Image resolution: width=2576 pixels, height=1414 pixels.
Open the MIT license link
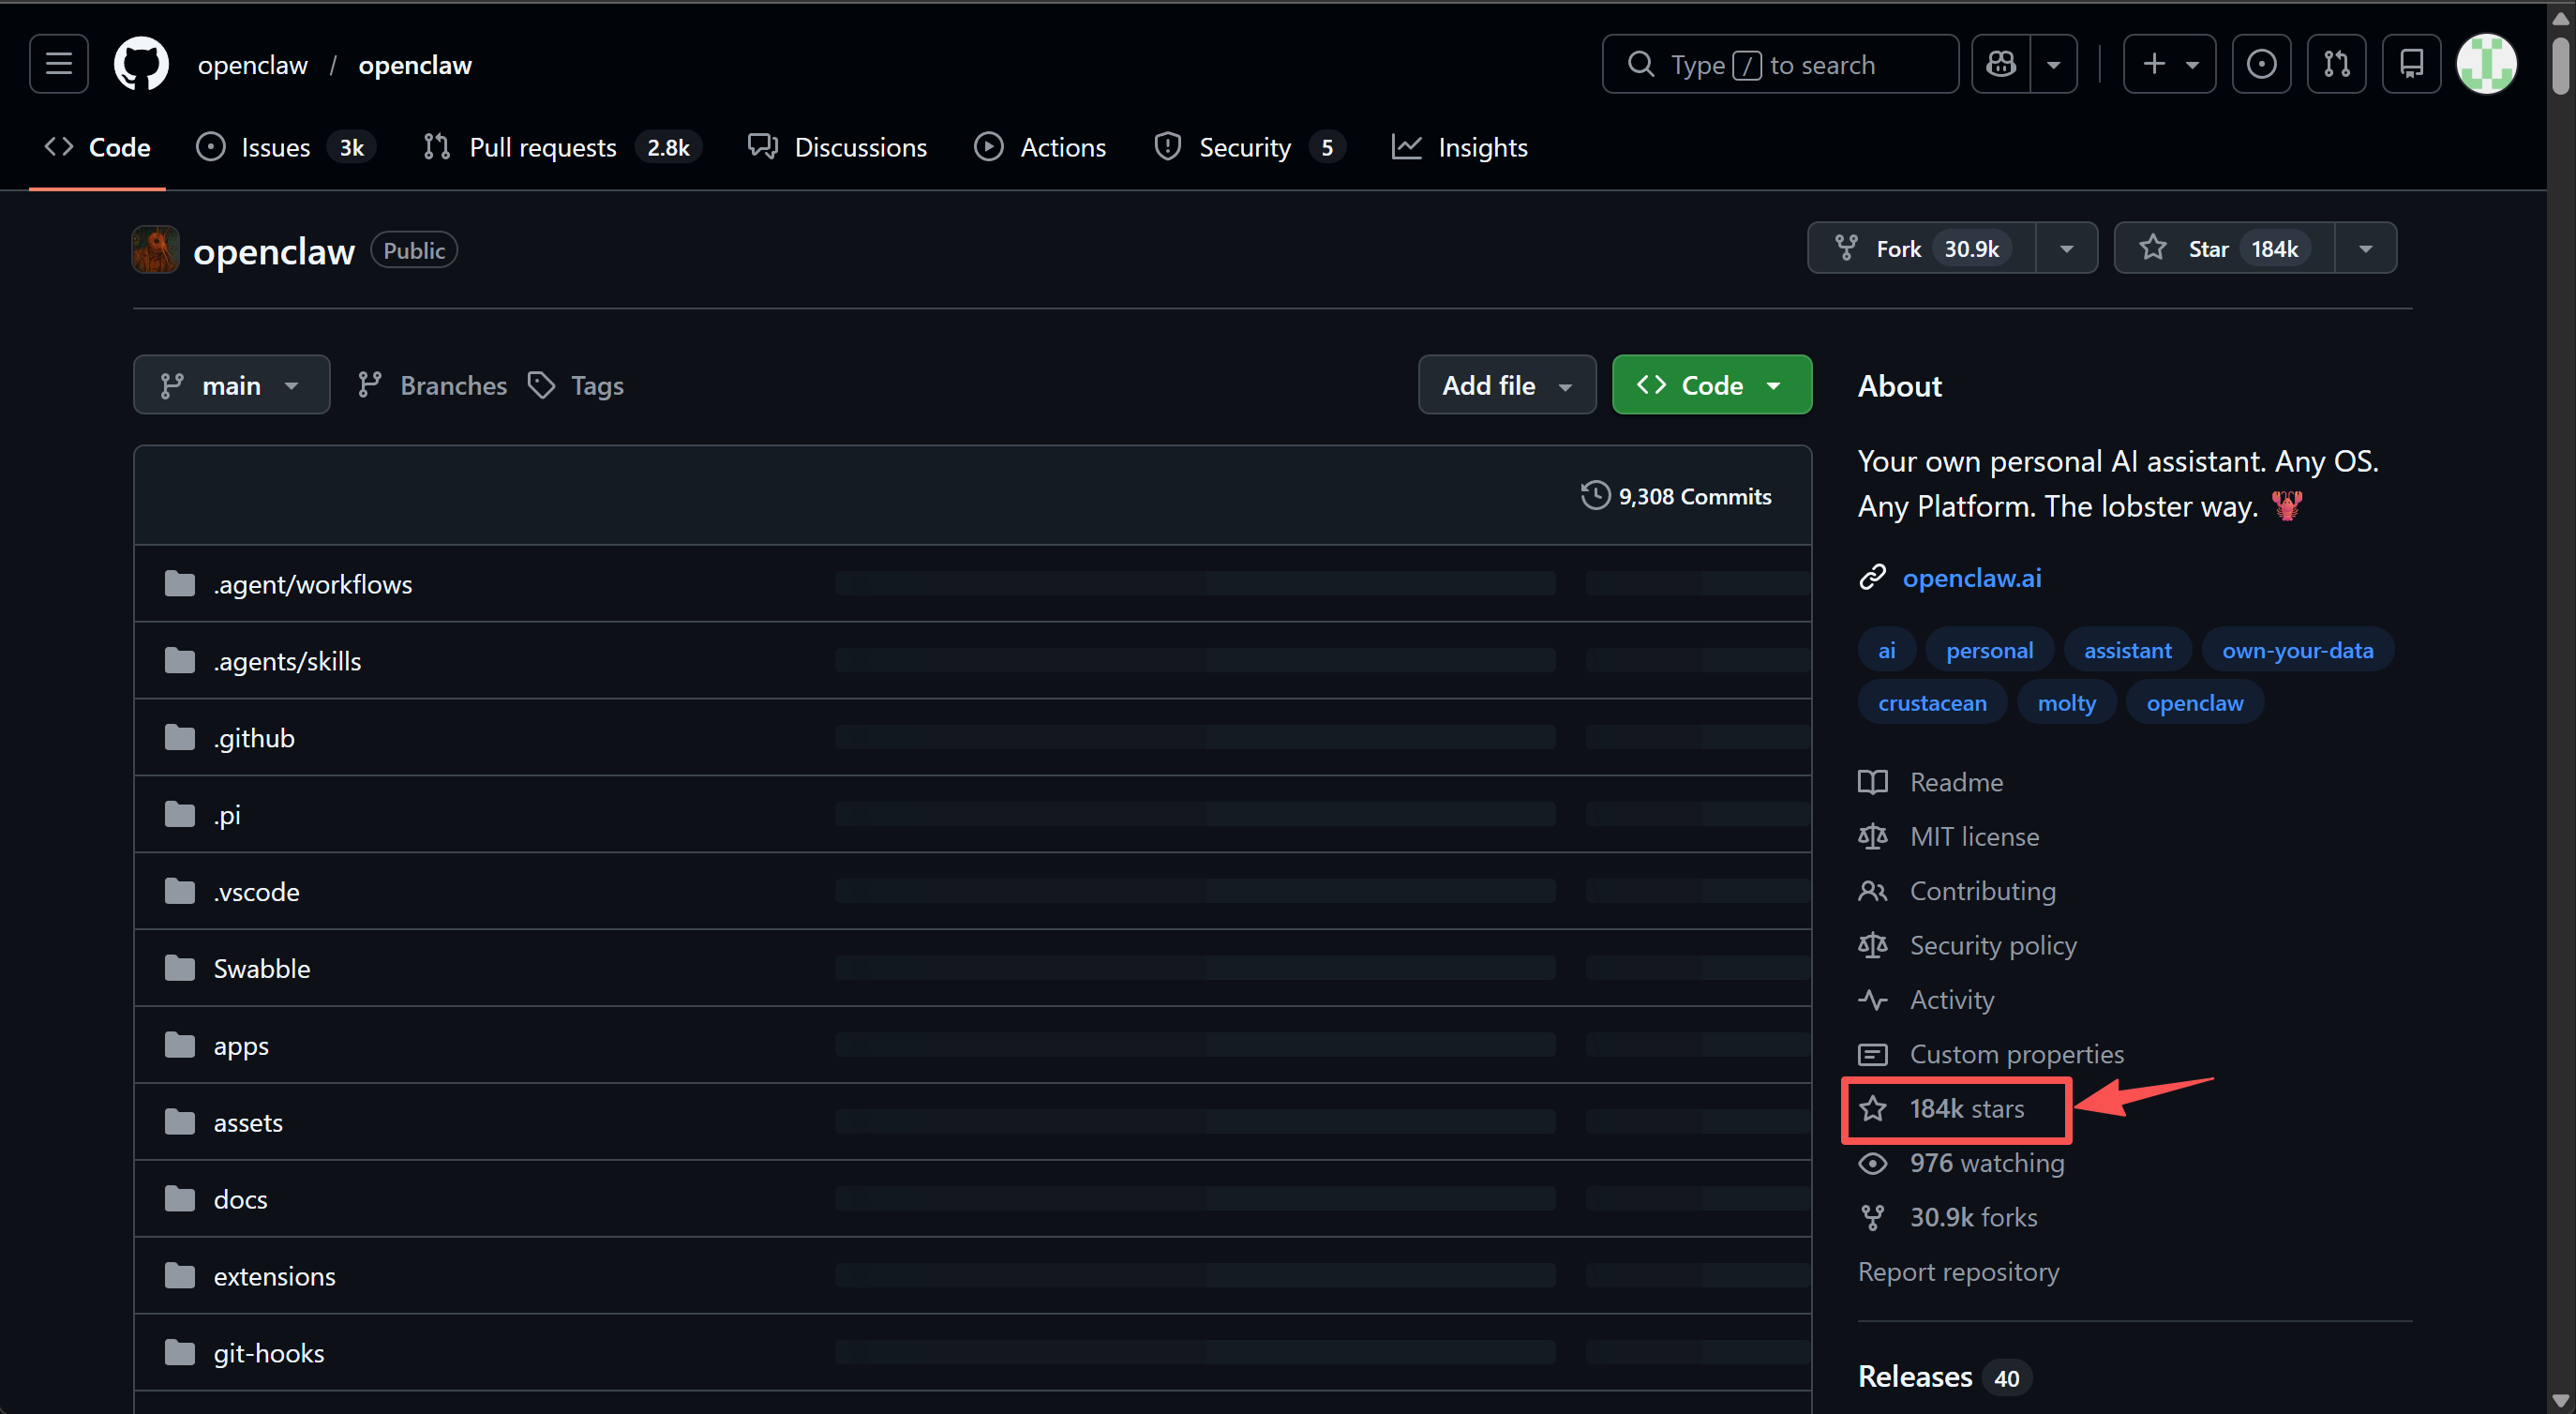click(1949, 836)
